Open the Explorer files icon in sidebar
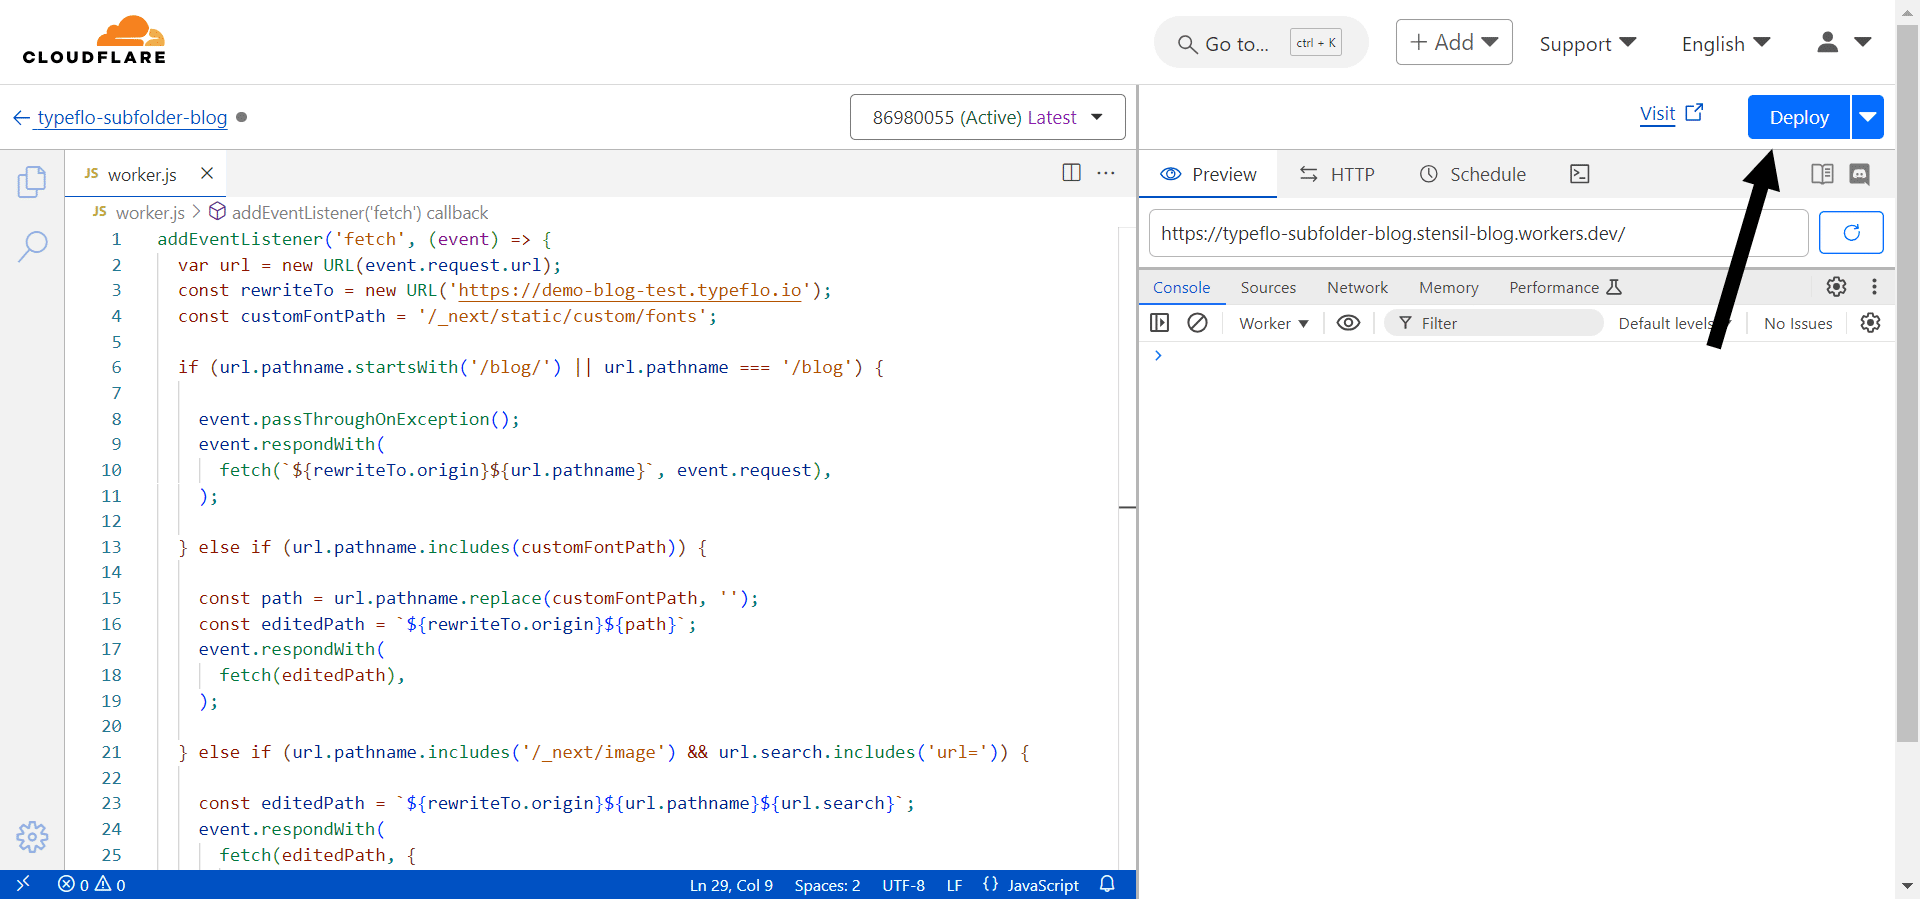 click(32, 181)
